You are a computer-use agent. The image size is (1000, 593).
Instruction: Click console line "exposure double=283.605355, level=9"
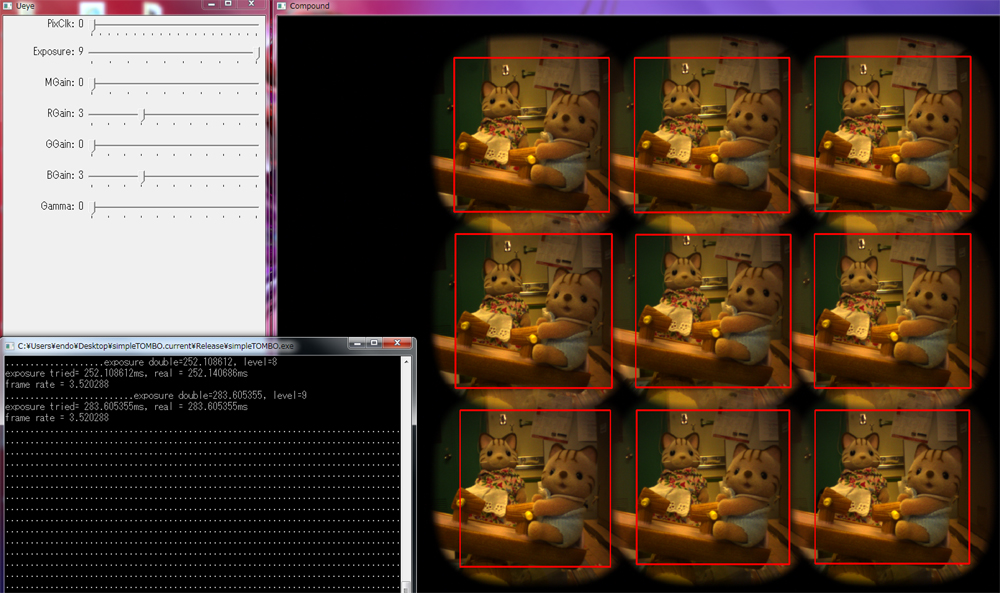coord(220,395)
